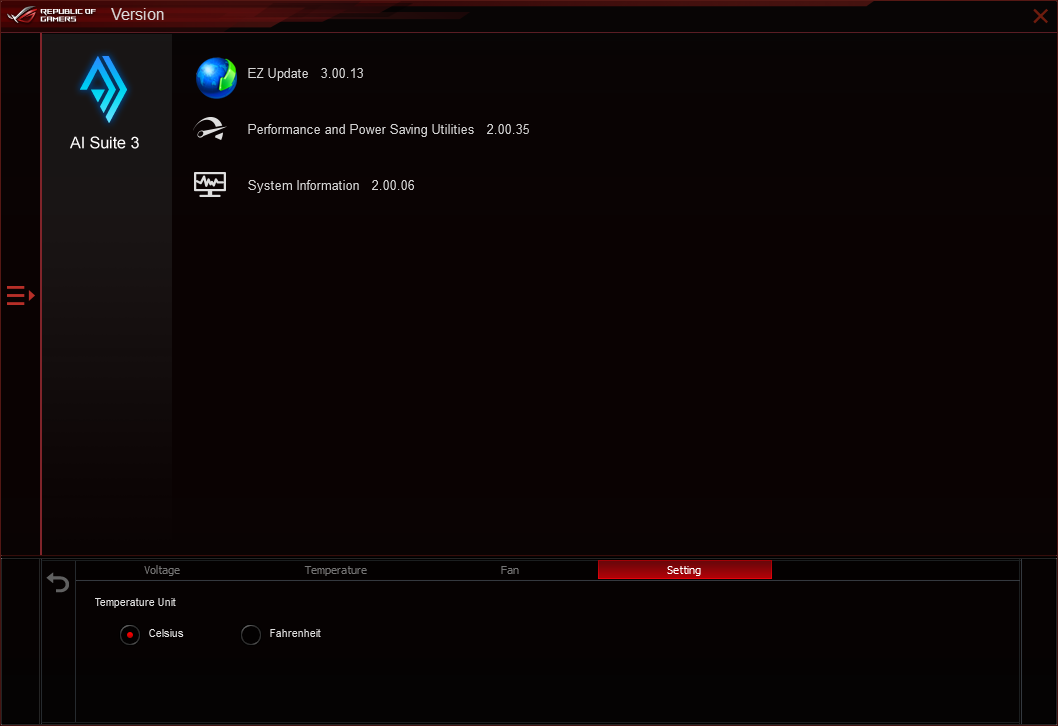Click the AI Suite 3 label
Image resolution: width=1058 pixels, height=726 pixels.
tap(105, 143)
